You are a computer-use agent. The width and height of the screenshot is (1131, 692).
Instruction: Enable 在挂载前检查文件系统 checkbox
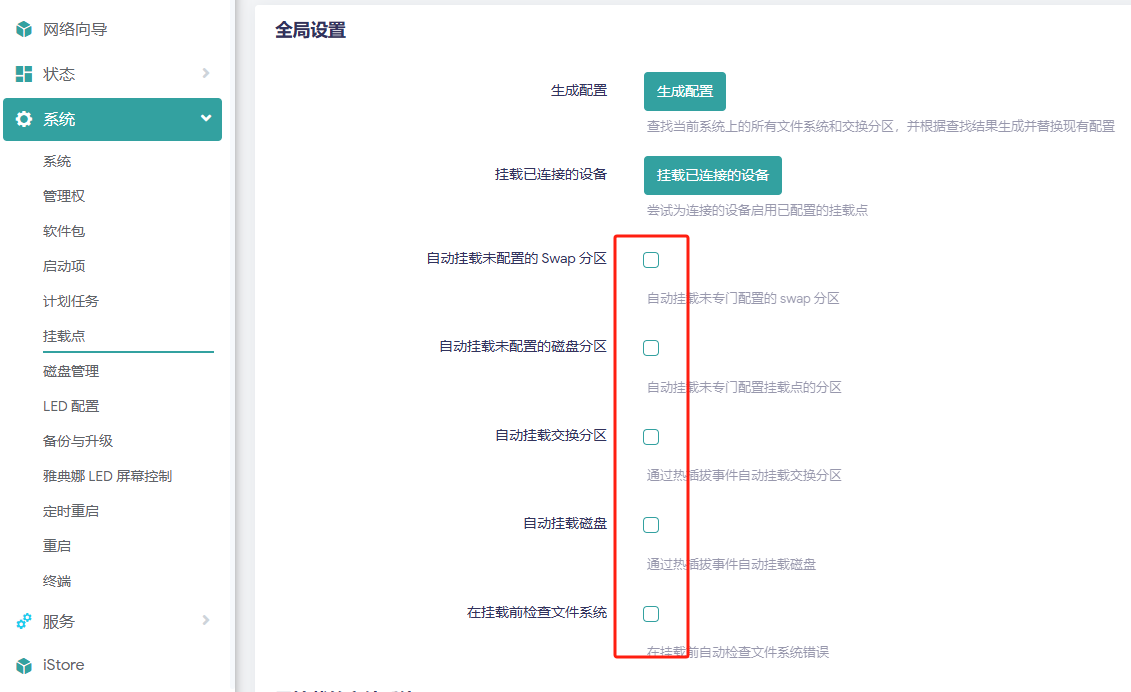coord(651,612)
